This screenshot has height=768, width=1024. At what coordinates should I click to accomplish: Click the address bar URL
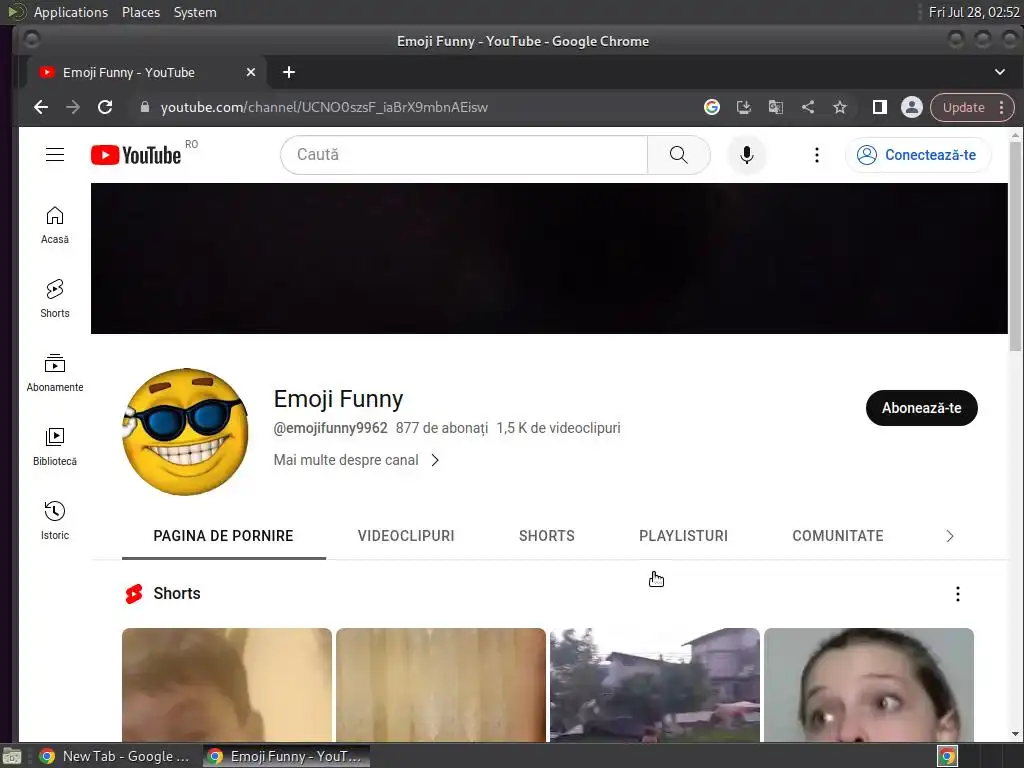(324, 107)
